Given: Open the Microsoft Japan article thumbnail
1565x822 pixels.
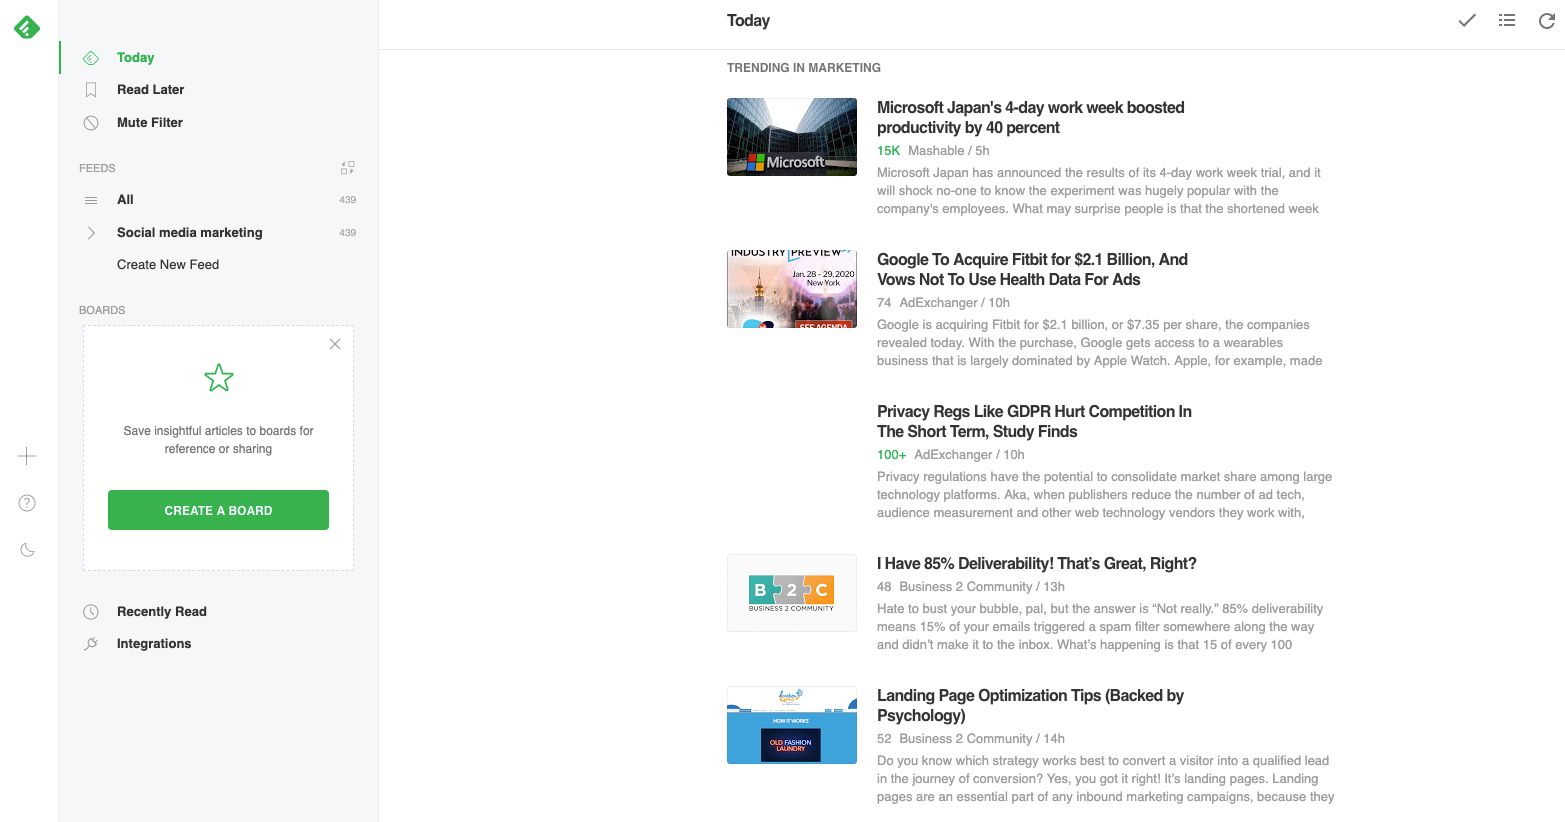Looking at the screenshot, I should point(791,136).
